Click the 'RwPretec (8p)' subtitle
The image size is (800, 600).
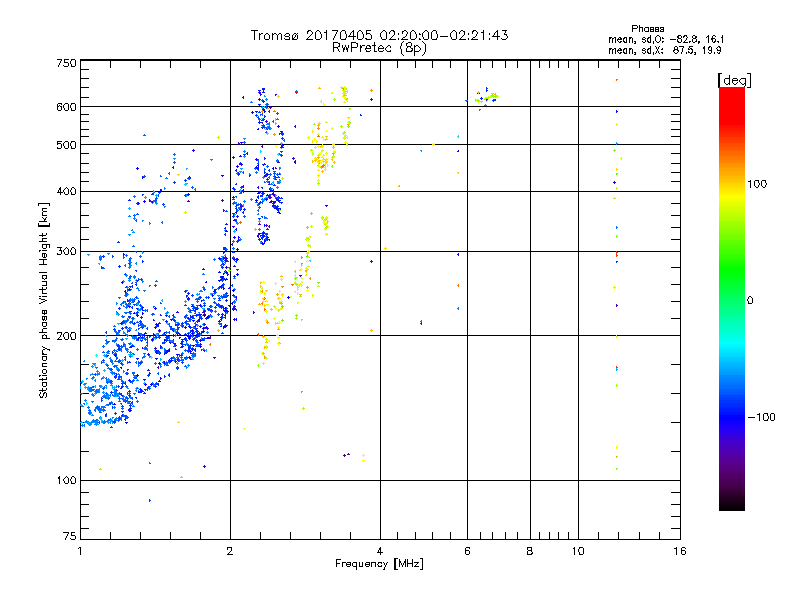[379, 48]
